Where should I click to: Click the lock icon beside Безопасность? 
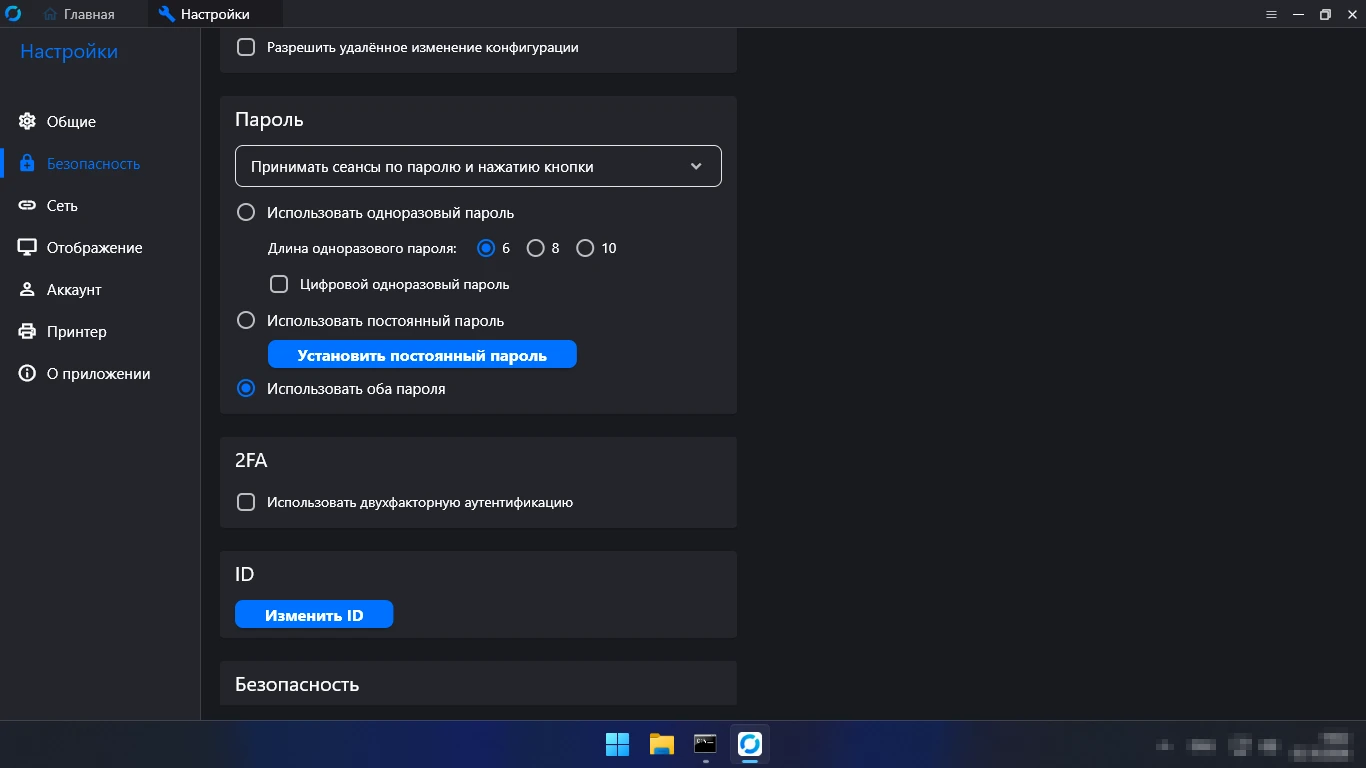[28, 164]
